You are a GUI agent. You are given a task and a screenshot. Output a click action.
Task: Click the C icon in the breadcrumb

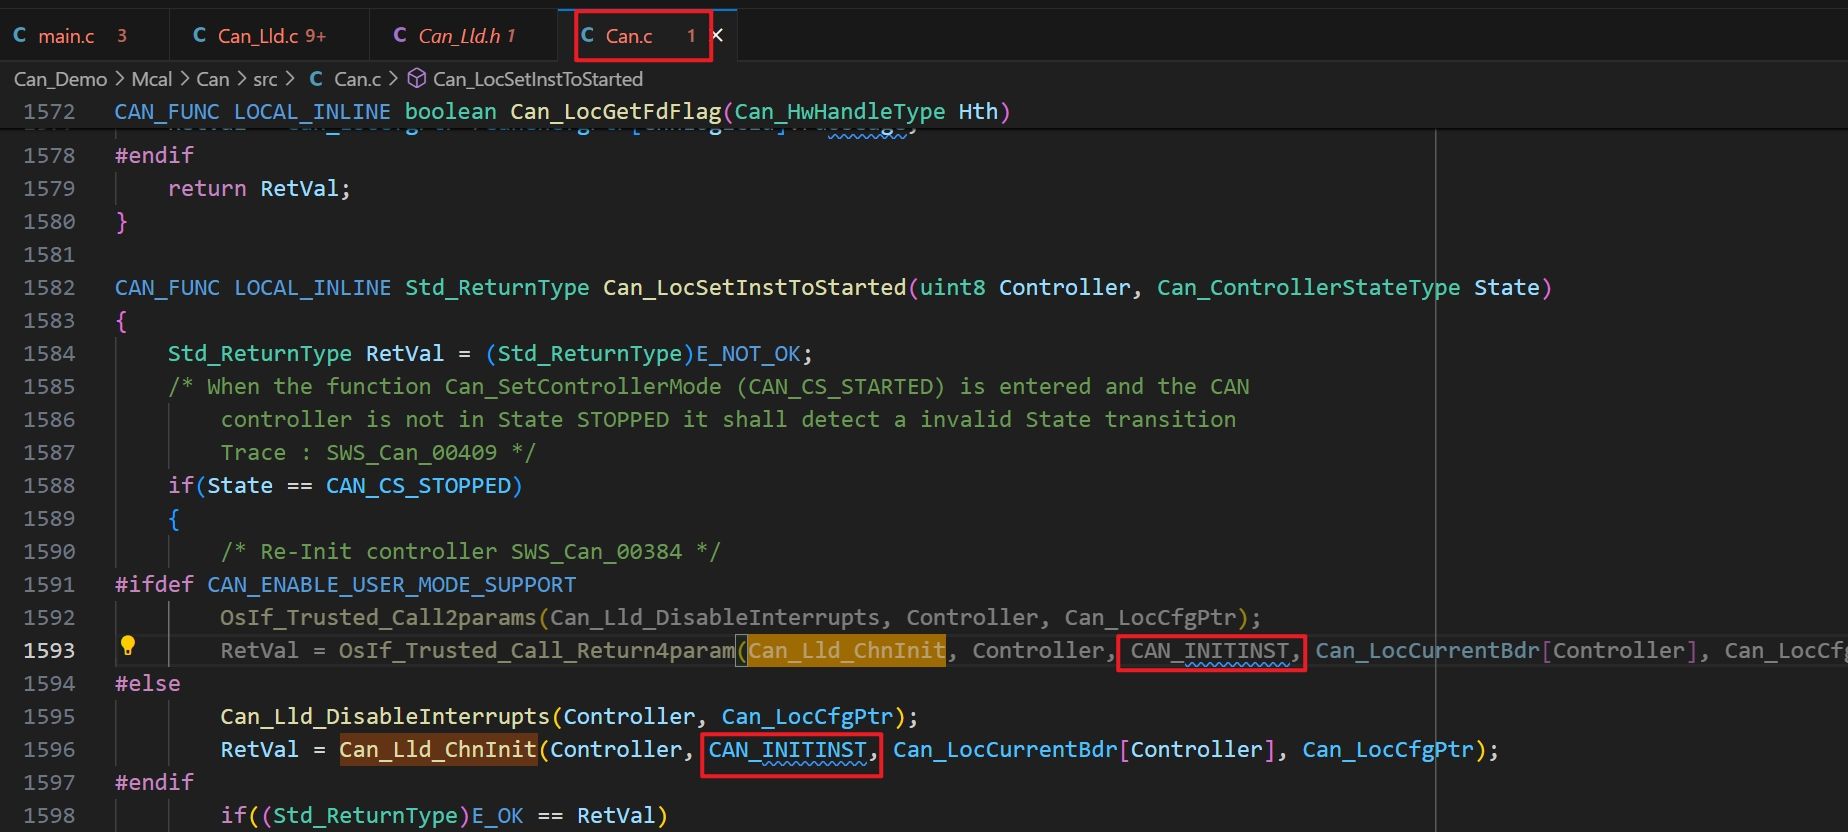click(x=316, y=79)
